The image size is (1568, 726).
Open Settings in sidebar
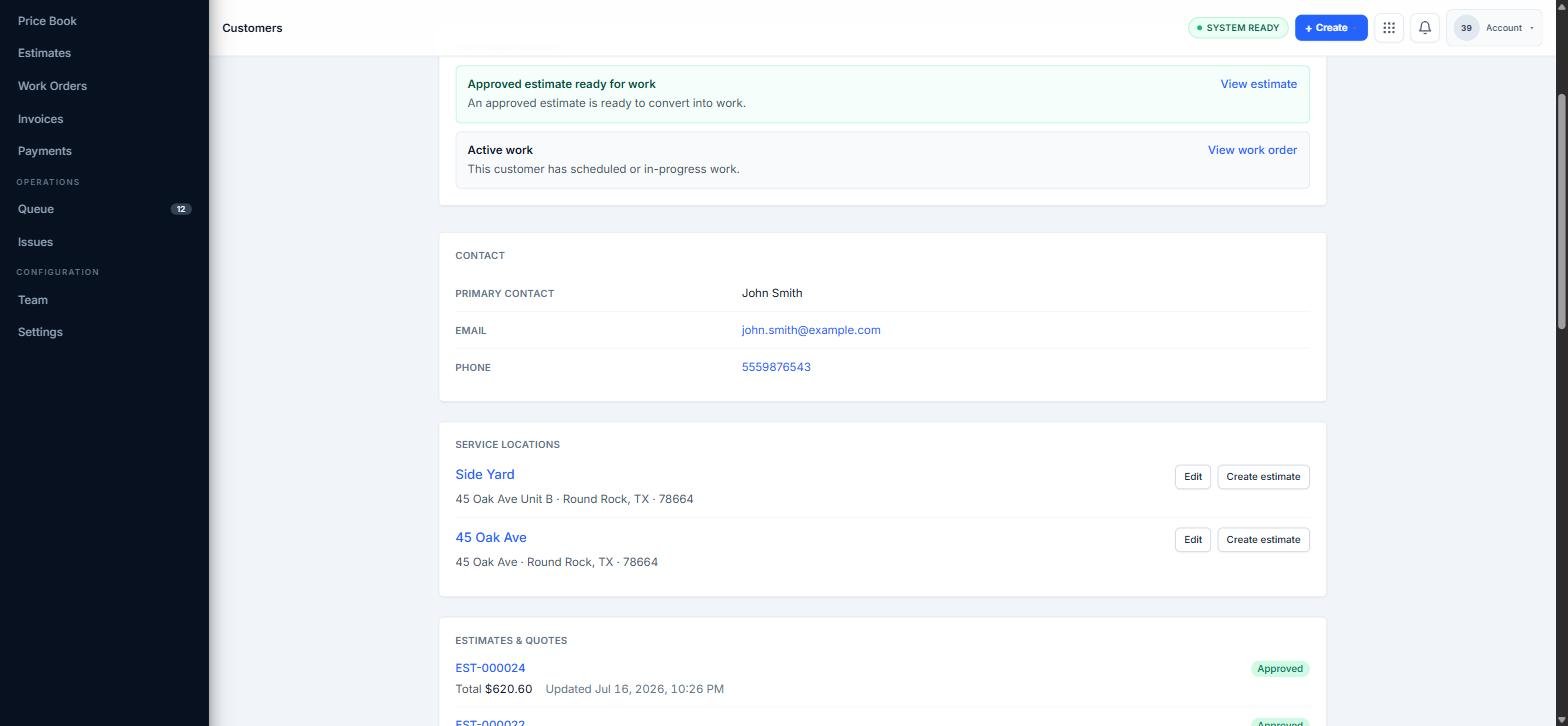pyautogui.click(x=40, y=332)
